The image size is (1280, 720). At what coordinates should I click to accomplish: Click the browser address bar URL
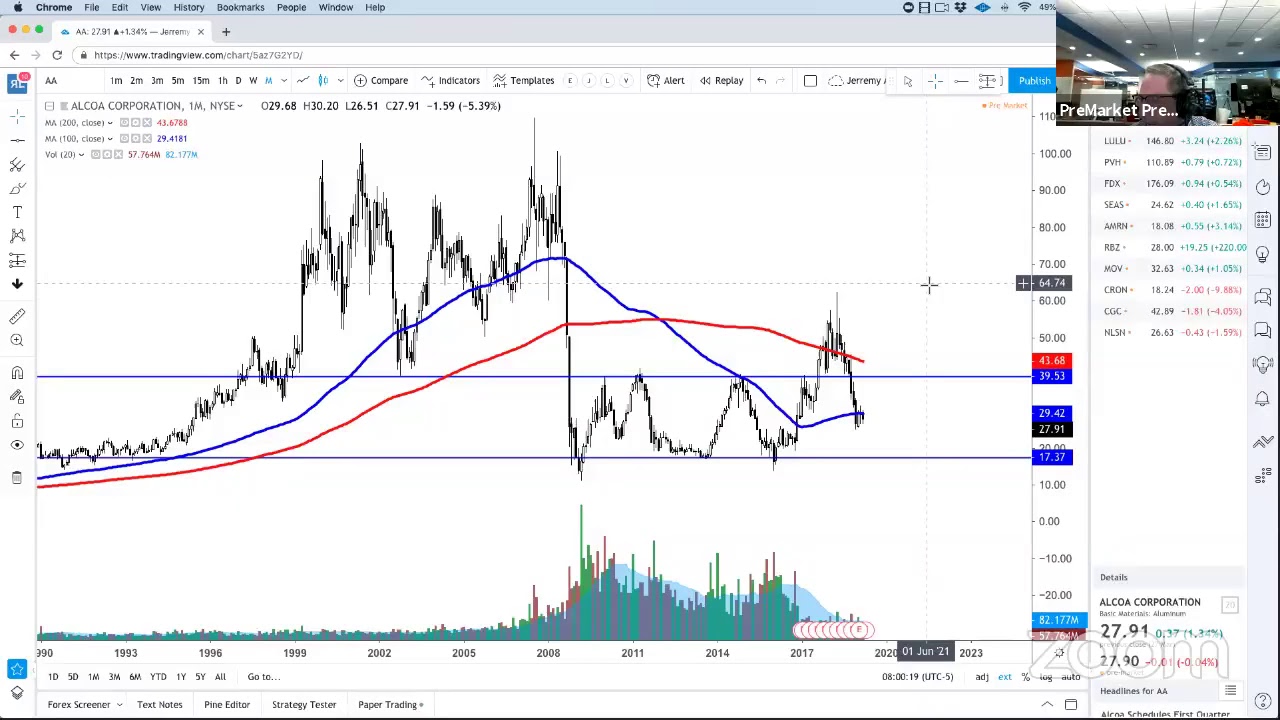[x=198, y=55]
